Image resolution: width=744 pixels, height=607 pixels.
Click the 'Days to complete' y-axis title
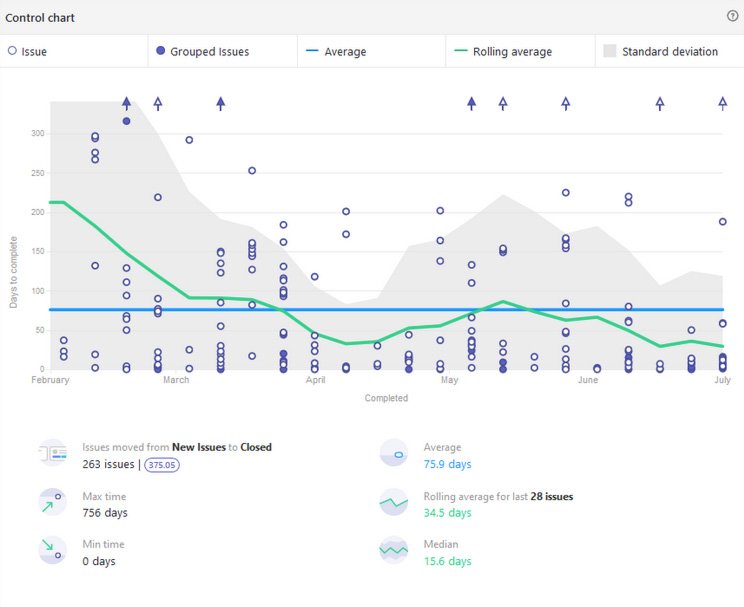click(x=13, y=272)
